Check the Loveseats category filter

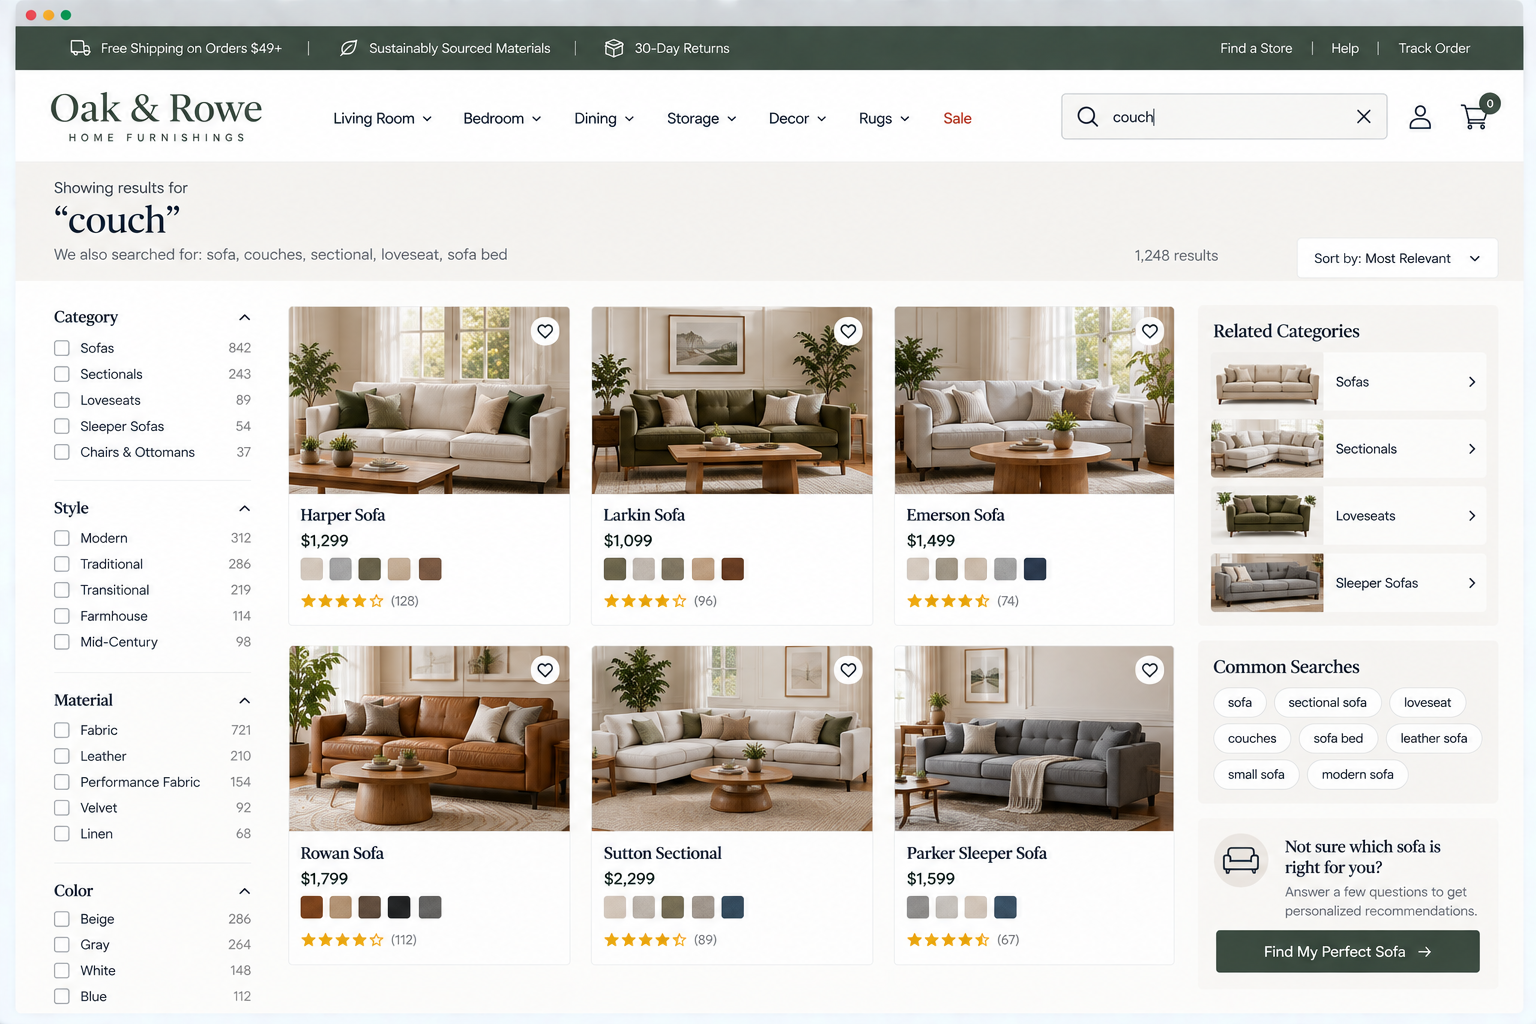tap(62, 400)
